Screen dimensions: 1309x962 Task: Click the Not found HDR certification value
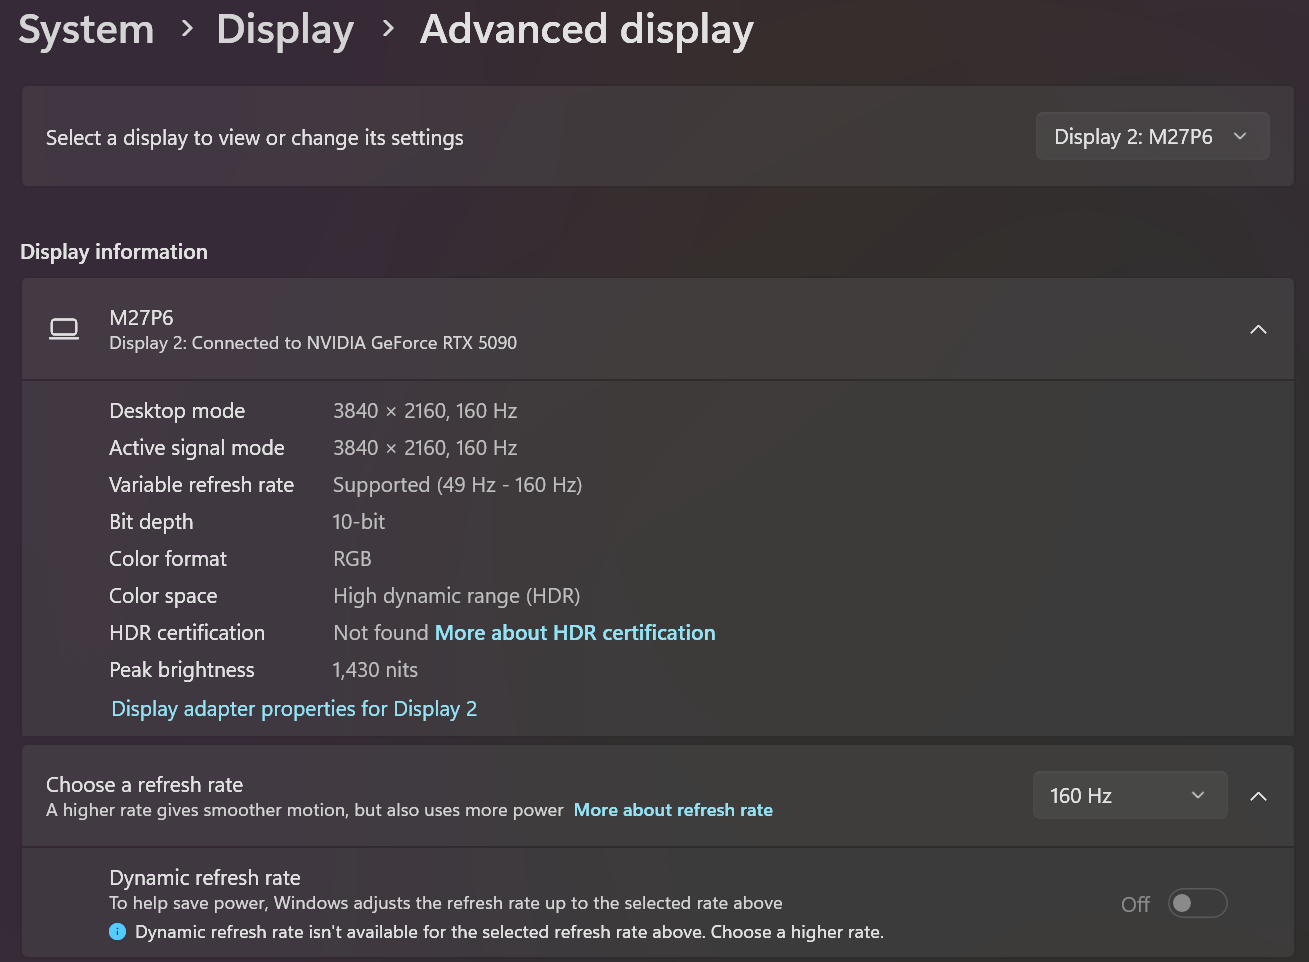click(381, 633)
